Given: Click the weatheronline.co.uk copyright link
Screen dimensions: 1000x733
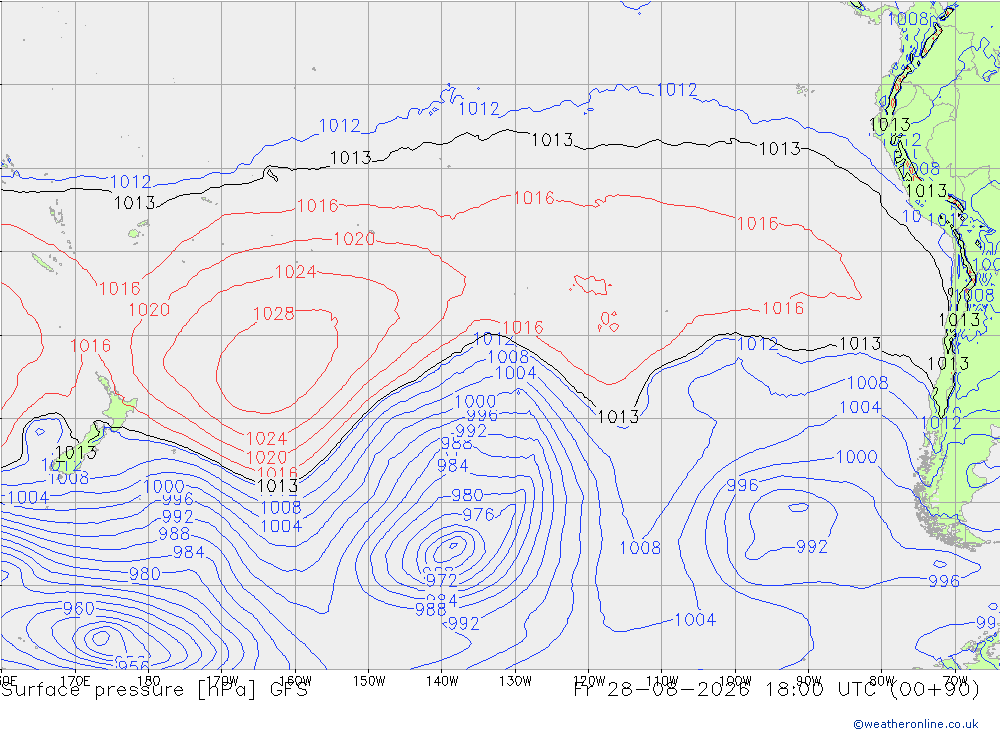Looking at the screenshot, I should tap(916, 724).
